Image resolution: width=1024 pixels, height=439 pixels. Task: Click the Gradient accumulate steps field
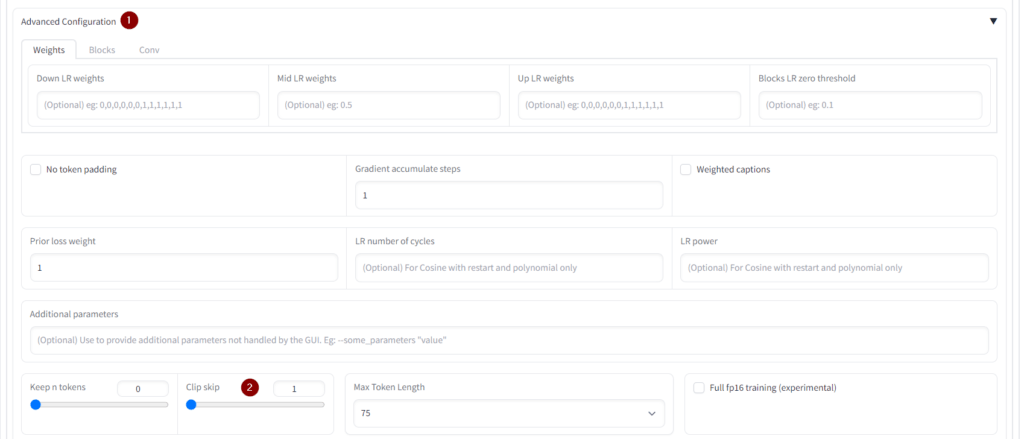[509, 195]
